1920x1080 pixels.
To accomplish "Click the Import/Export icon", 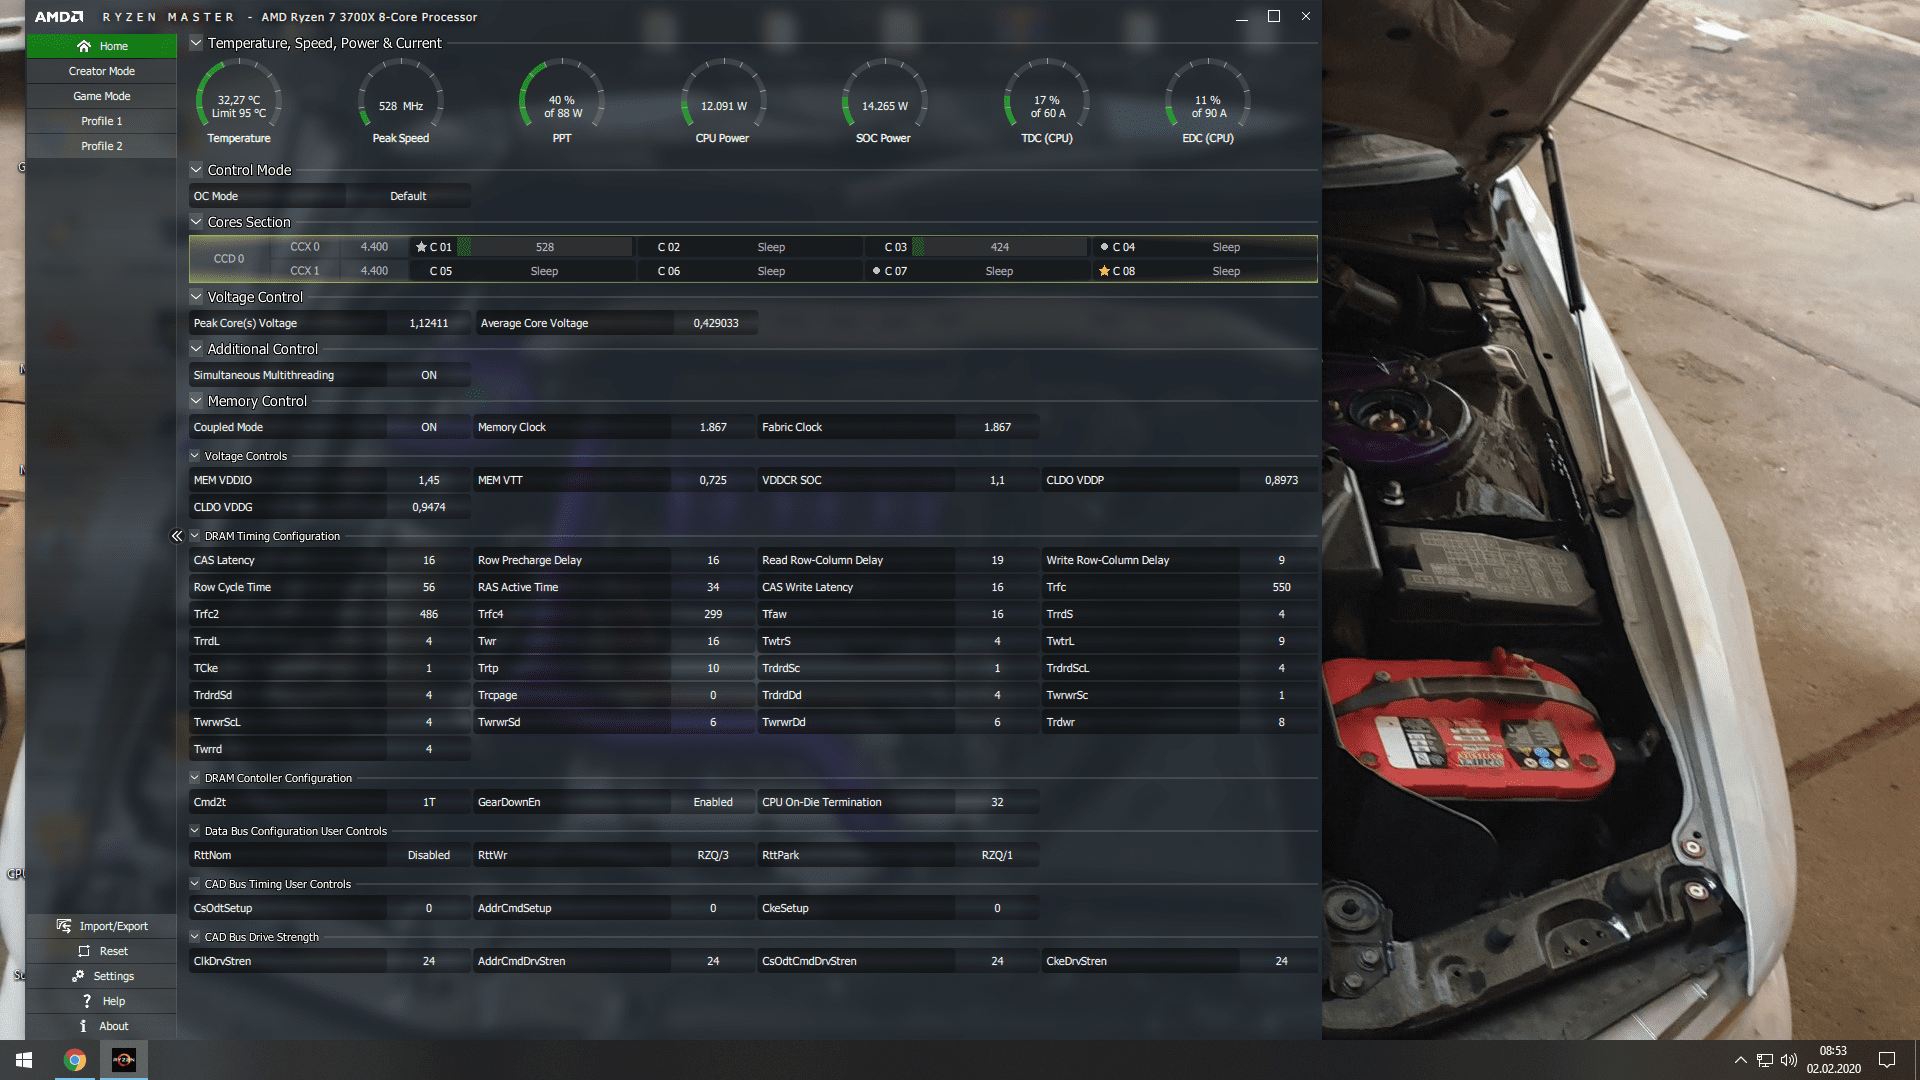I will 64,926.
